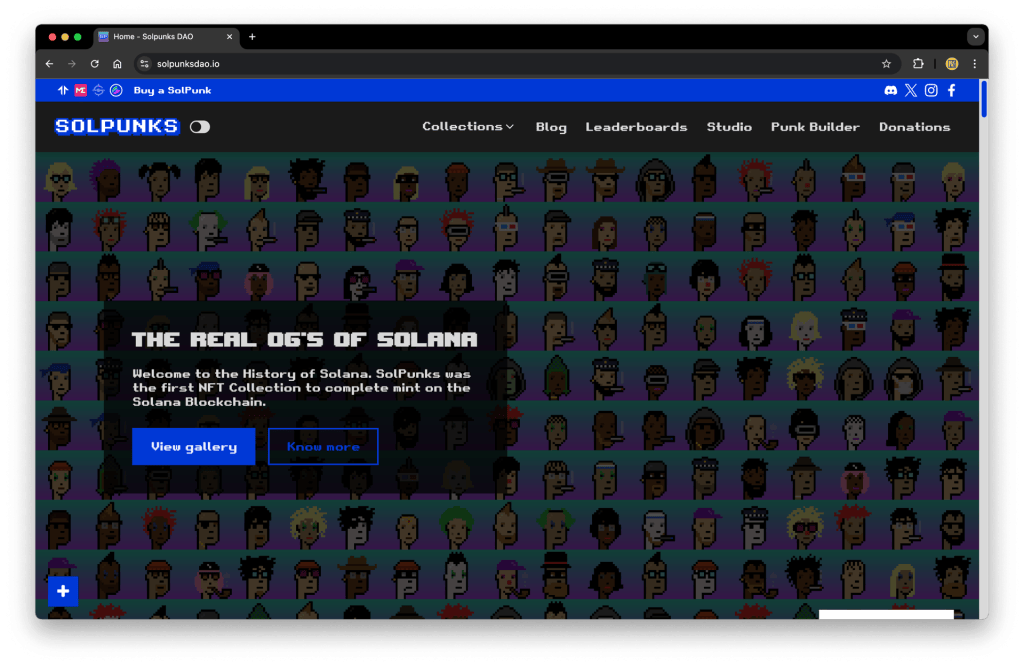Click the Buy a SolPunk link
Image resolution: width=1024 pixels, height=666 pixels.
172,90
